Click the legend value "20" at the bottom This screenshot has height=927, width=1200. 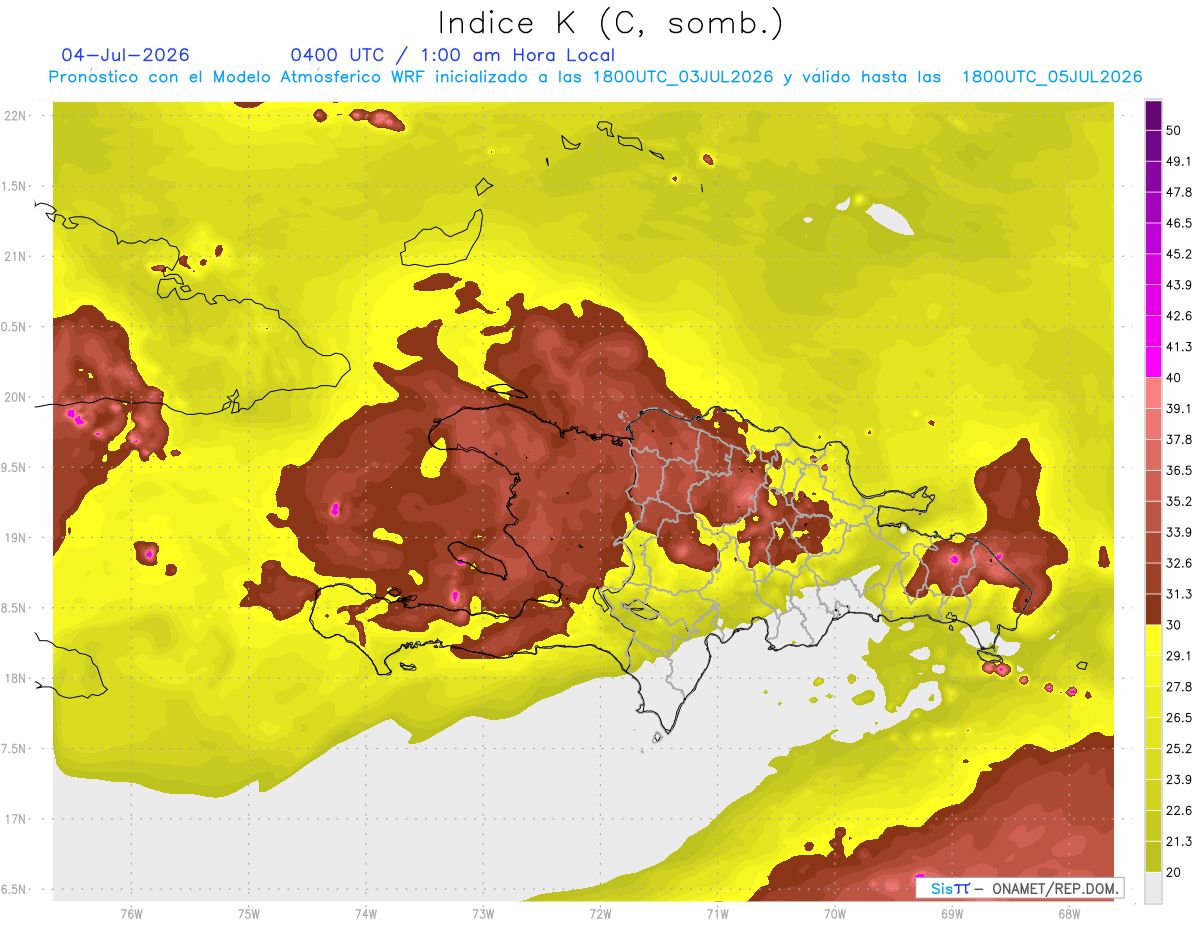[1175, 873]
